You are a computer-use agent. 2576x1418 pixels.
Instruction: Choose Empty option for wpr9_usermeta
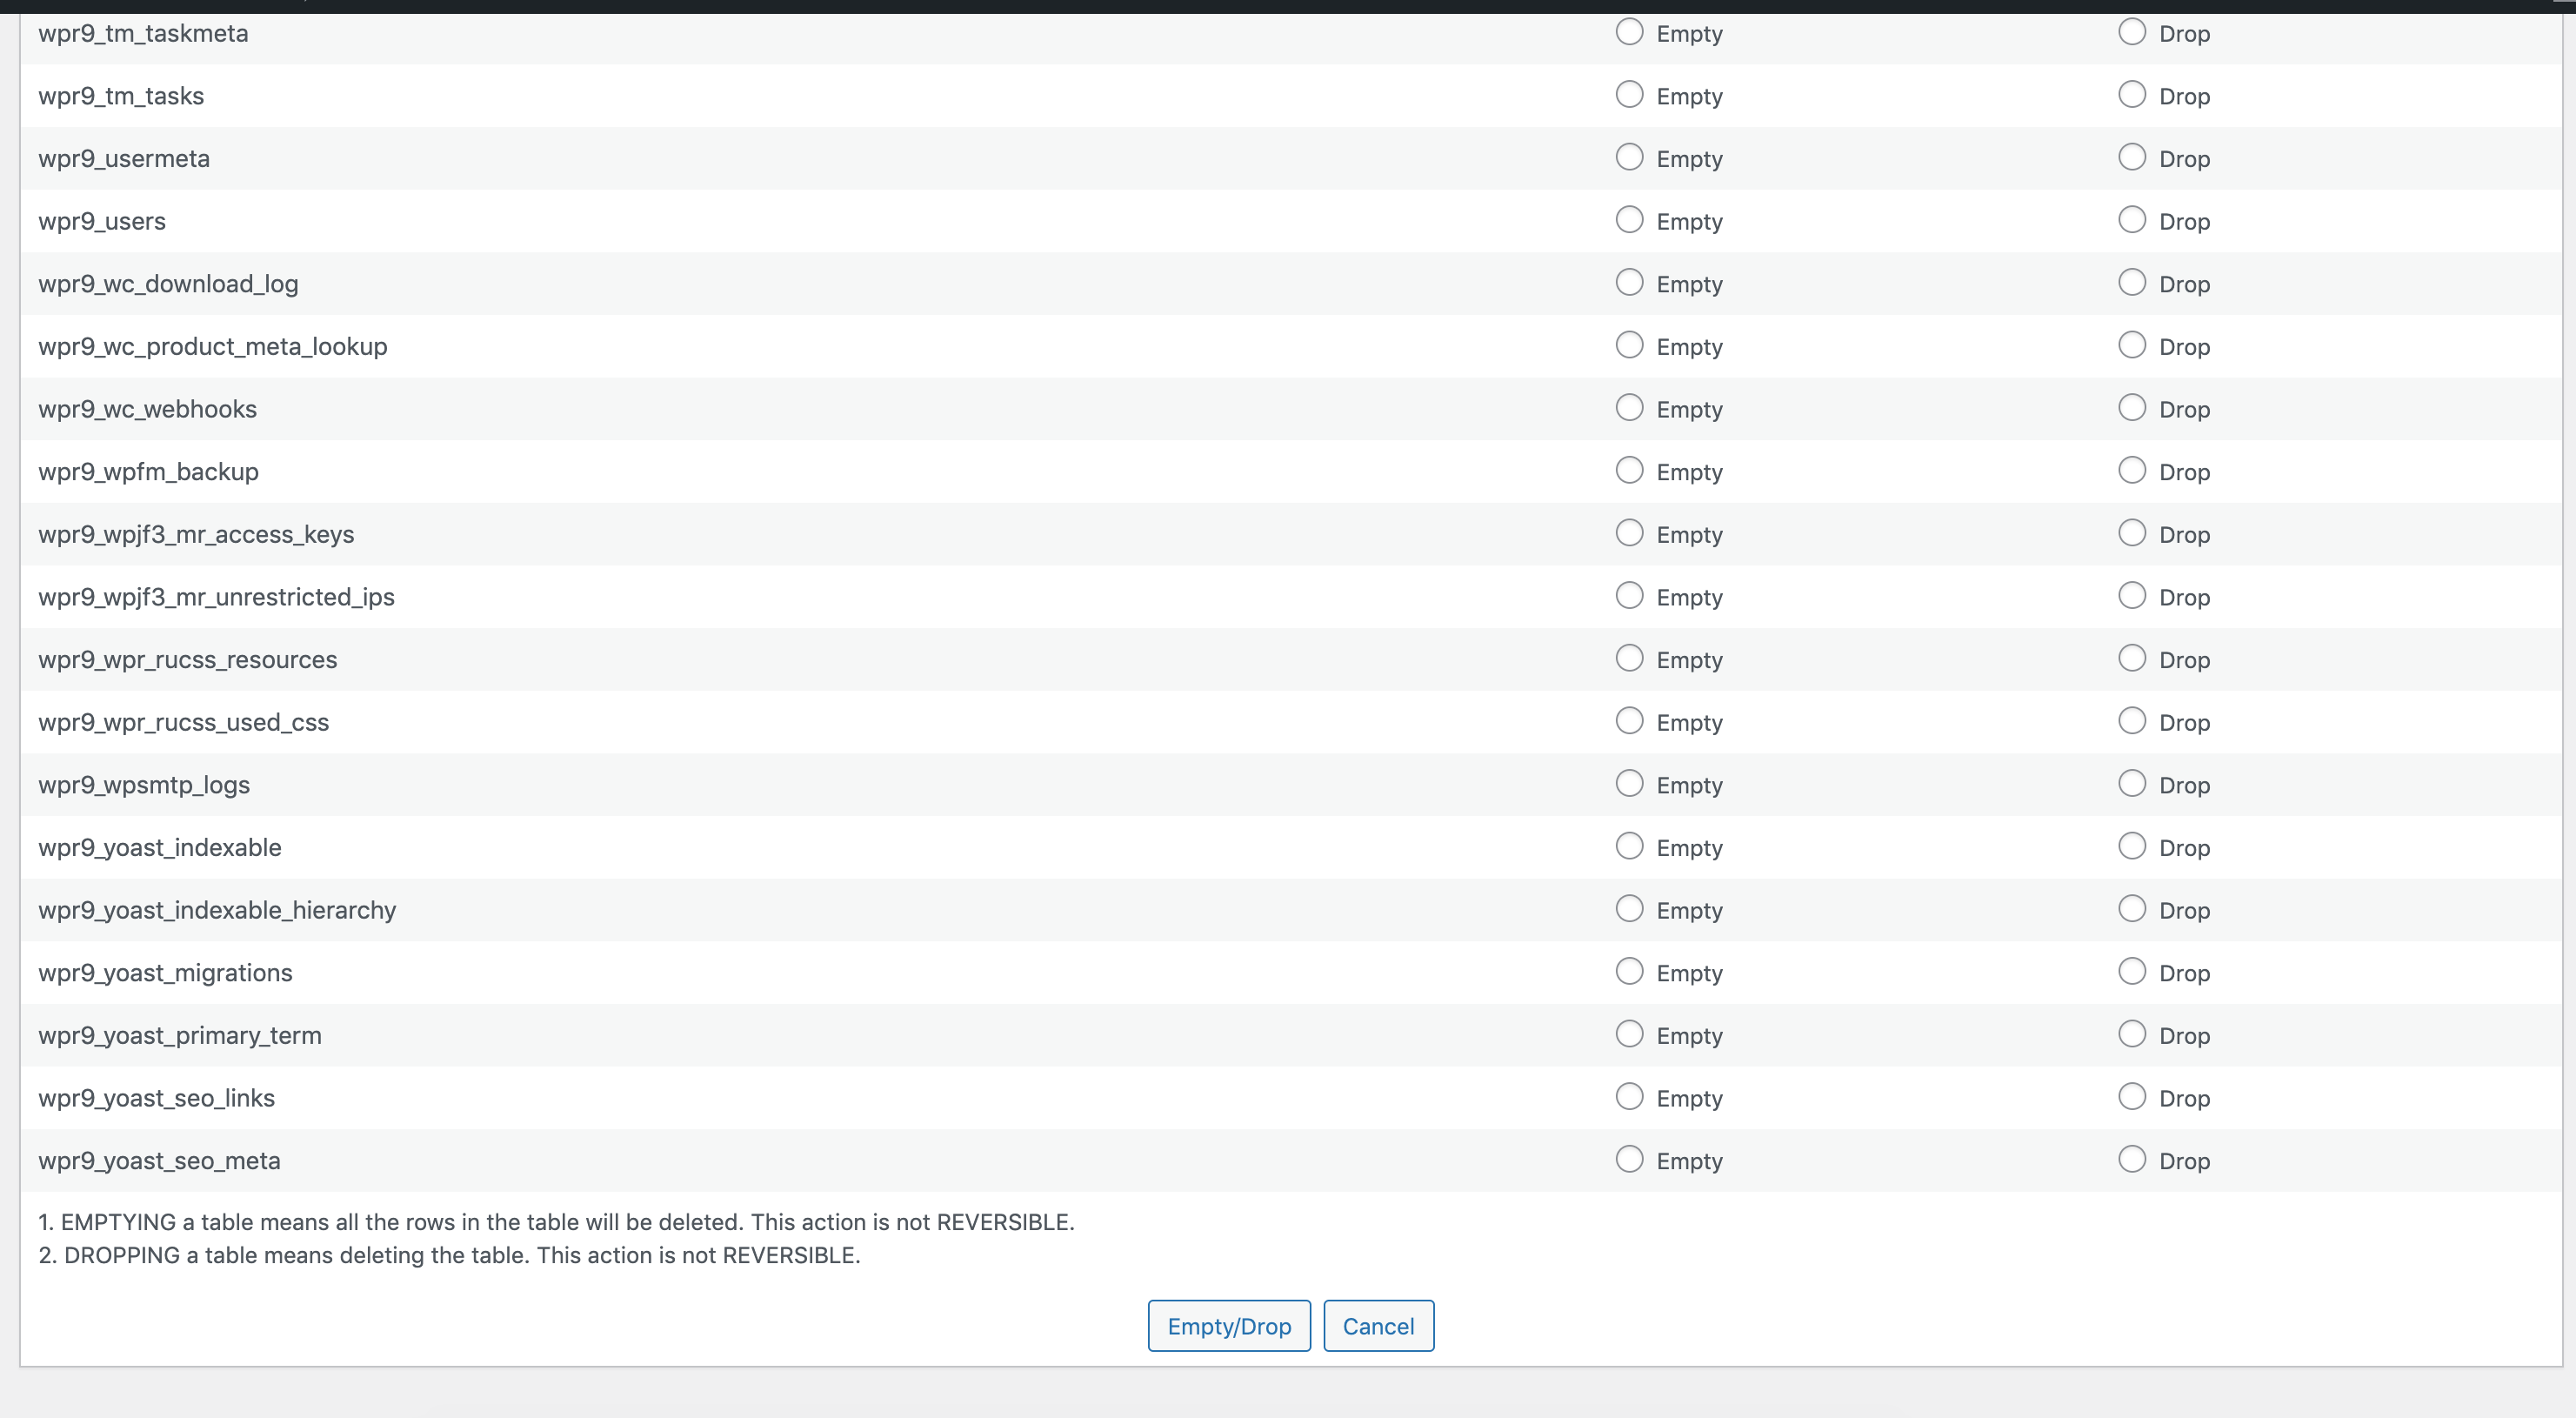click(1629, 157)
